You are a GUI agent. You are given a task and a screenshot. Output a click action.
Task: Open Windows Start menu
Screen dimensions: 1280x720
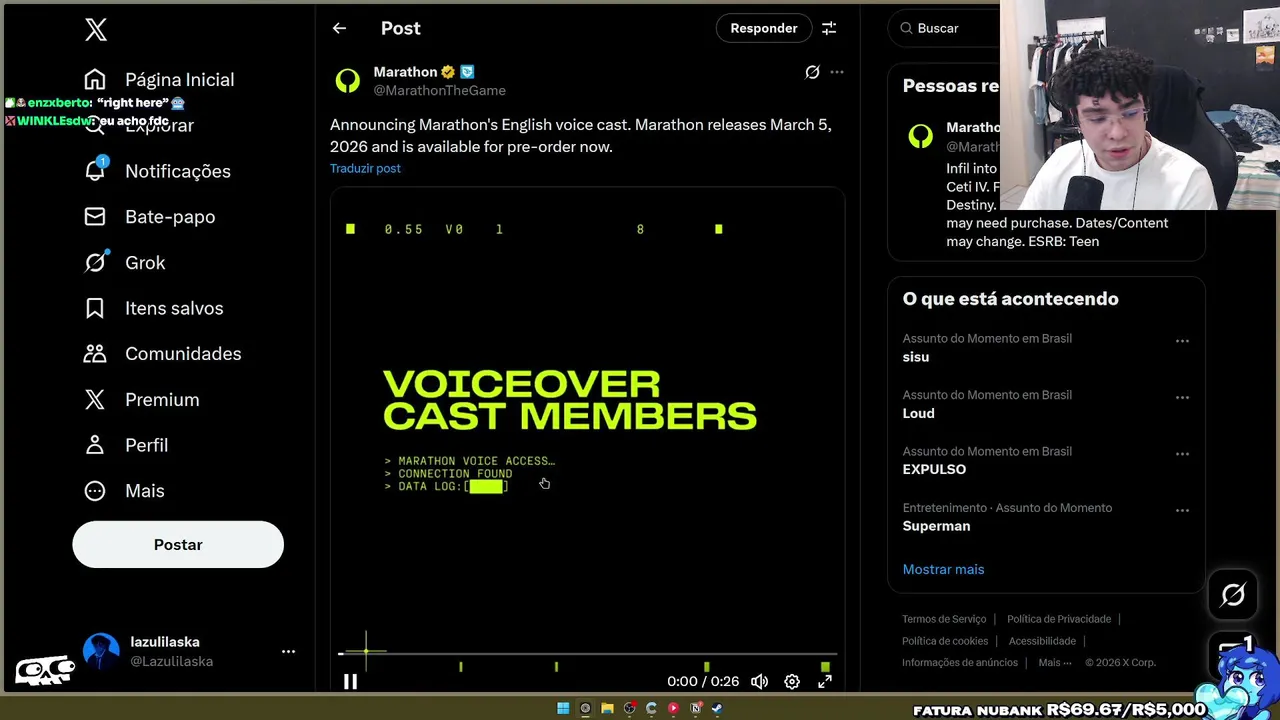[x=563, y=709]
